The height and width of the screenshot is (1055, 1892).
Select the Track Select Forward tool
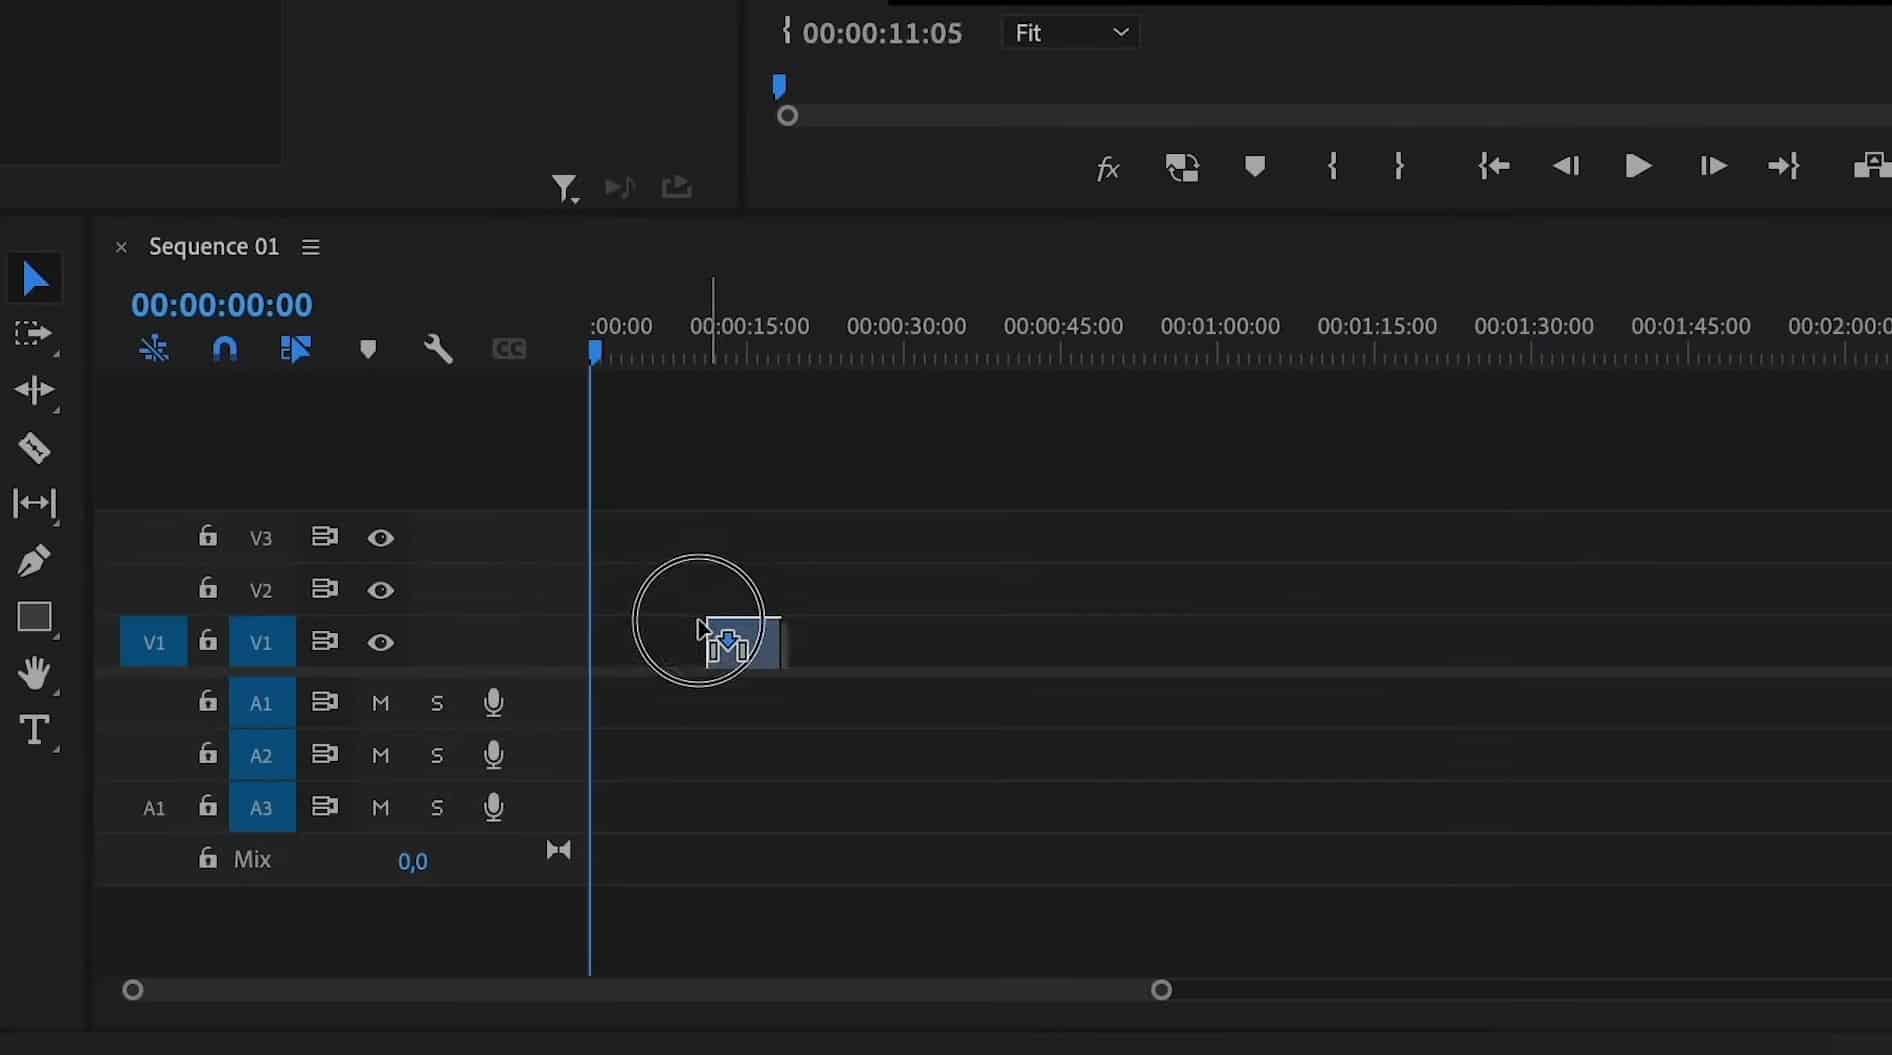pyautogui.click(x=33, y=334)
